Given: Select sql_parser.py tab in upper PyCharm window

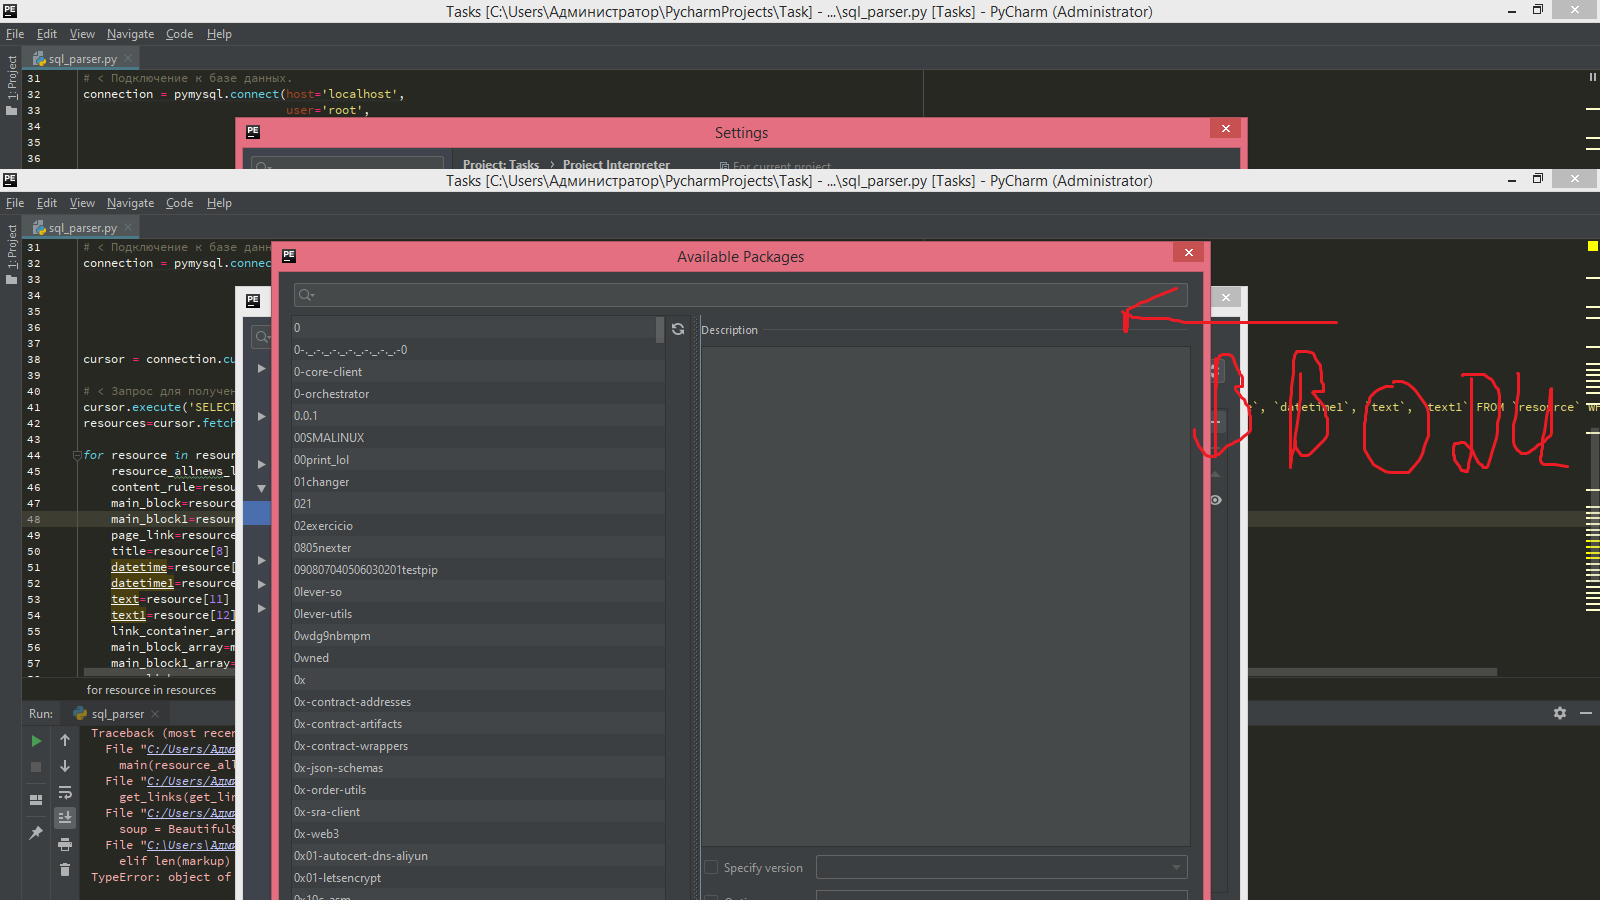Looking at the screenshot, I should pos(82,59).
